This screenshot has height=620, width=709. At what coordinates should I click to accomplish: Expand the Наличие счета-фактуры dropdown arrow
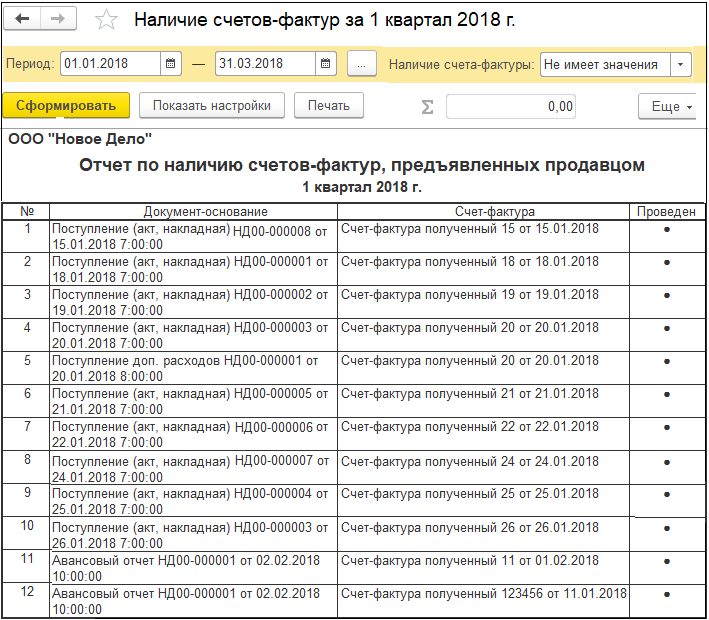pyautogui.click(x=681, y=64)
